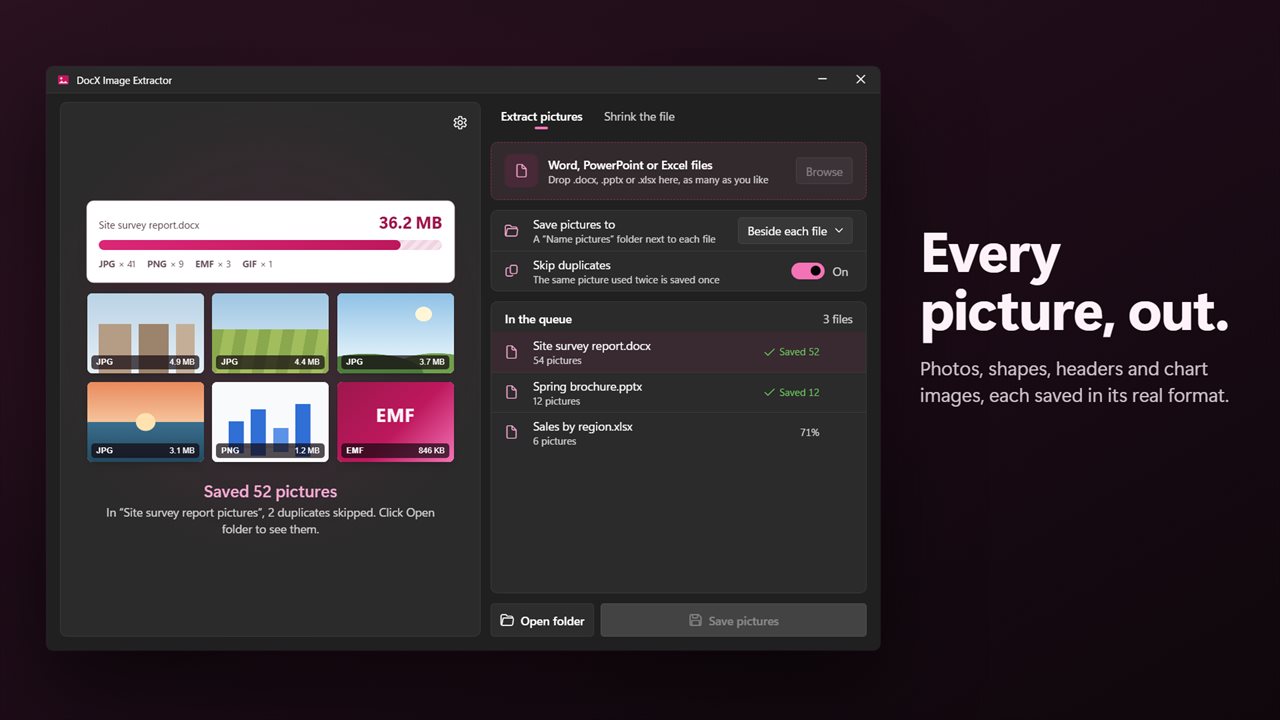The height and width of the screenshot is (720, 1280).
Task: Click the Save pictures button
Action: [x=733, y=621]
